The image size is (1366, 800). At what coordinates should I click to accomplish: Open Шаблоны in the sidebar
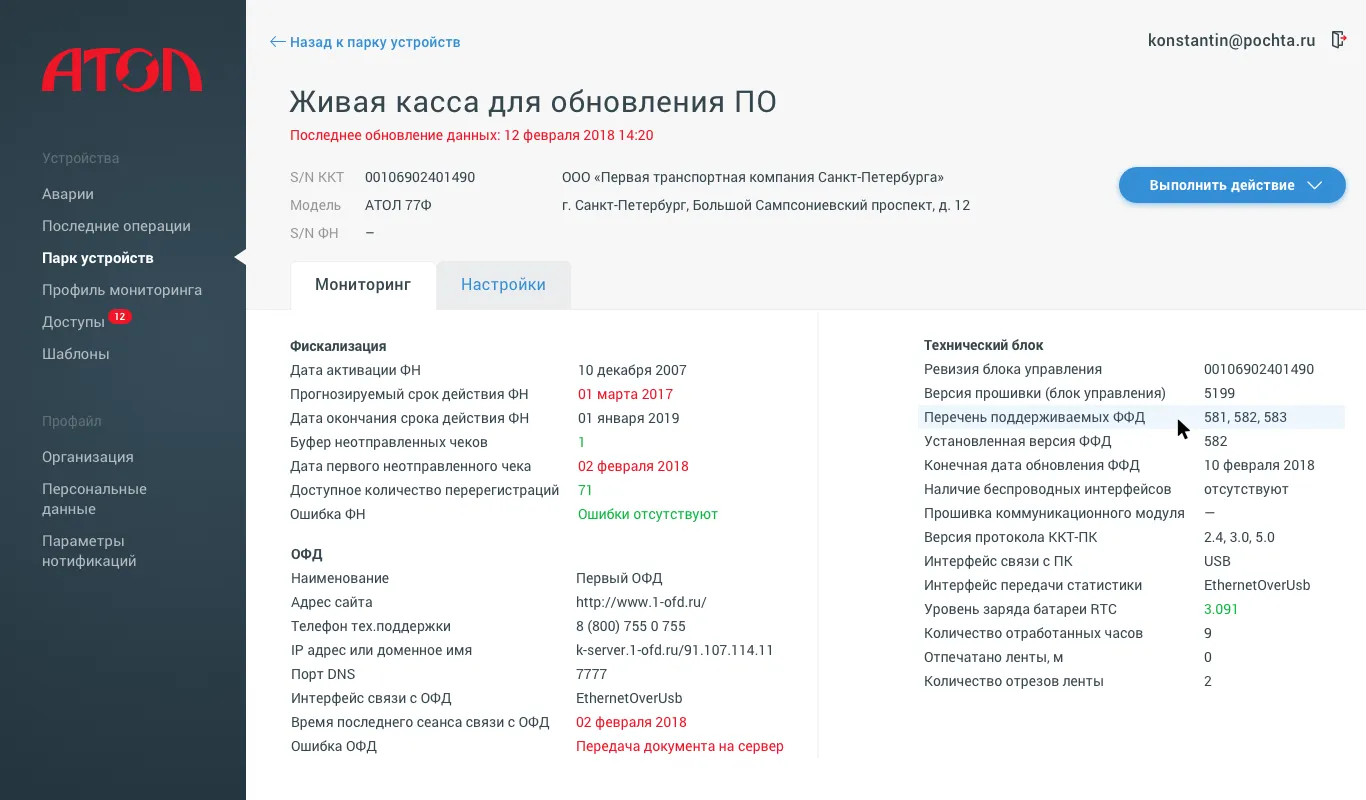pyautogui.click(x=76, y=354)
